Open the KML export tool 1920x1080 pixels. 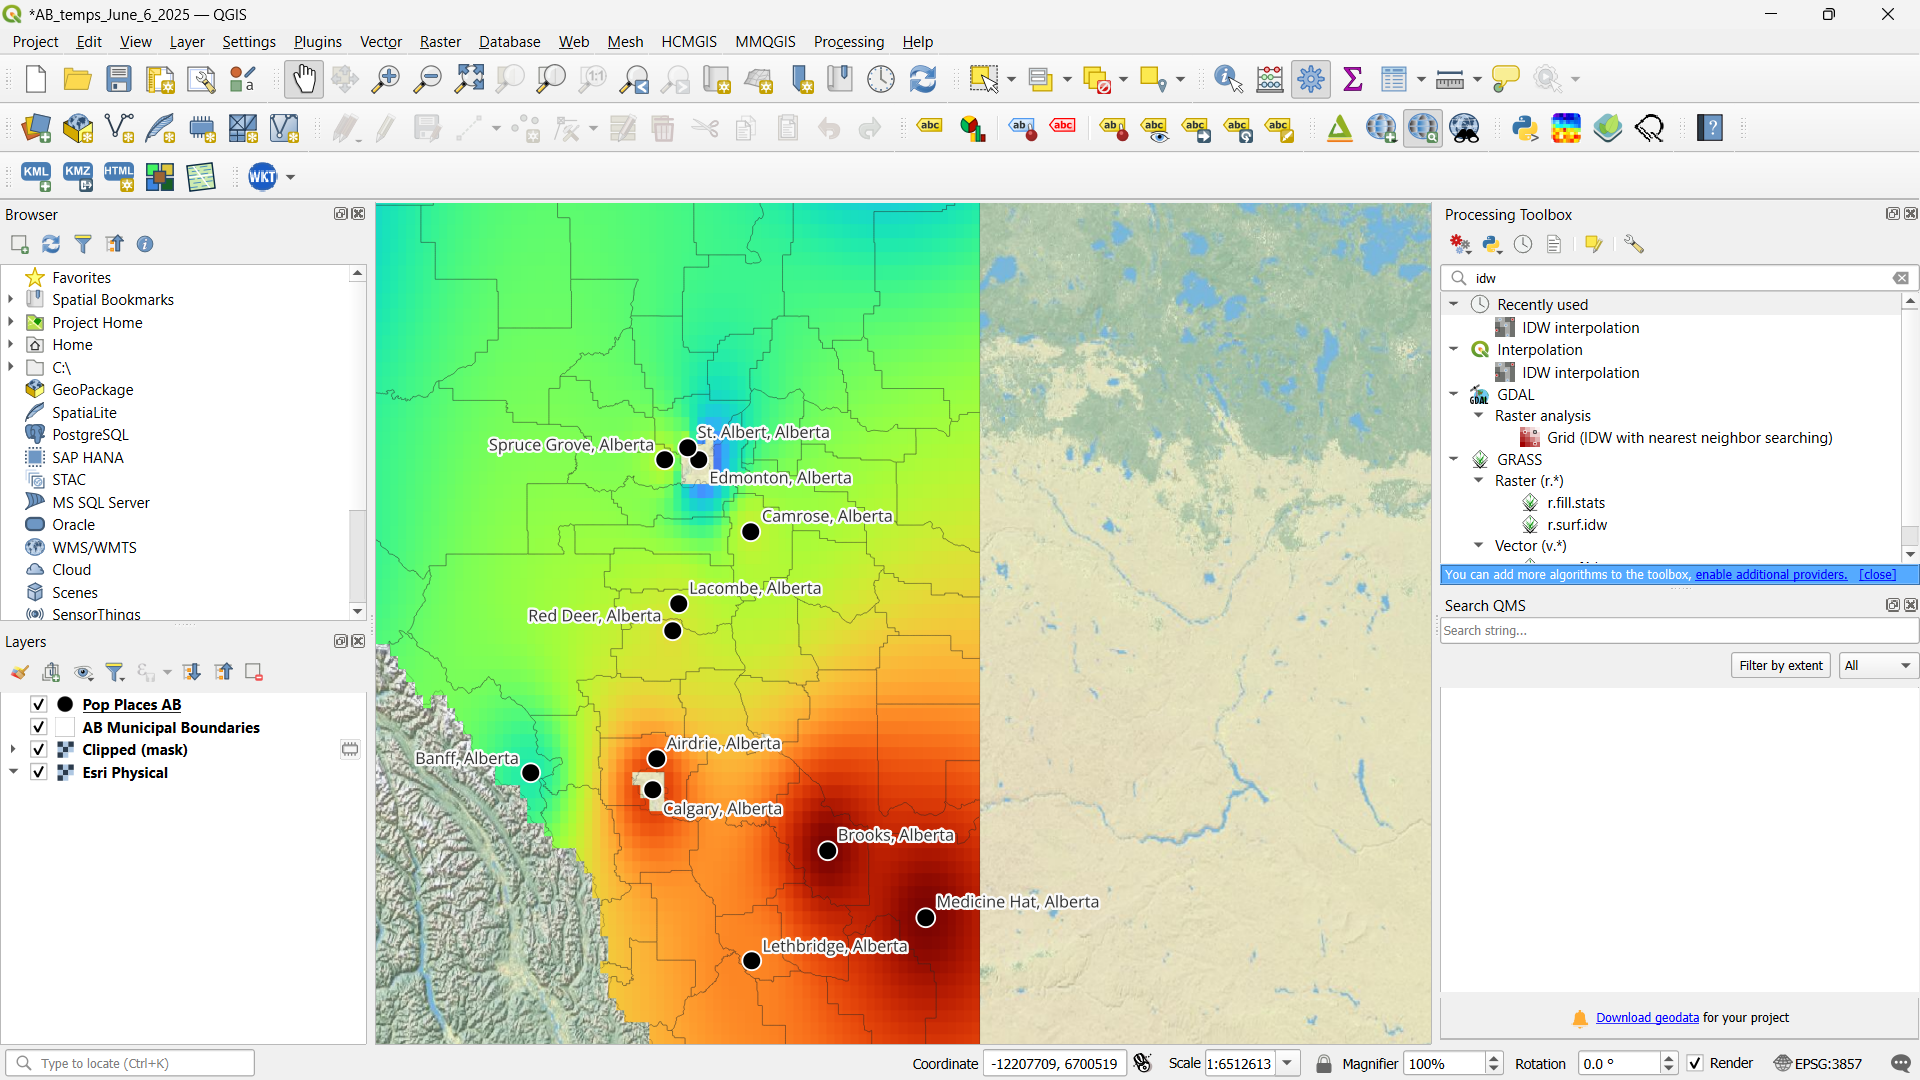point(35,176)
